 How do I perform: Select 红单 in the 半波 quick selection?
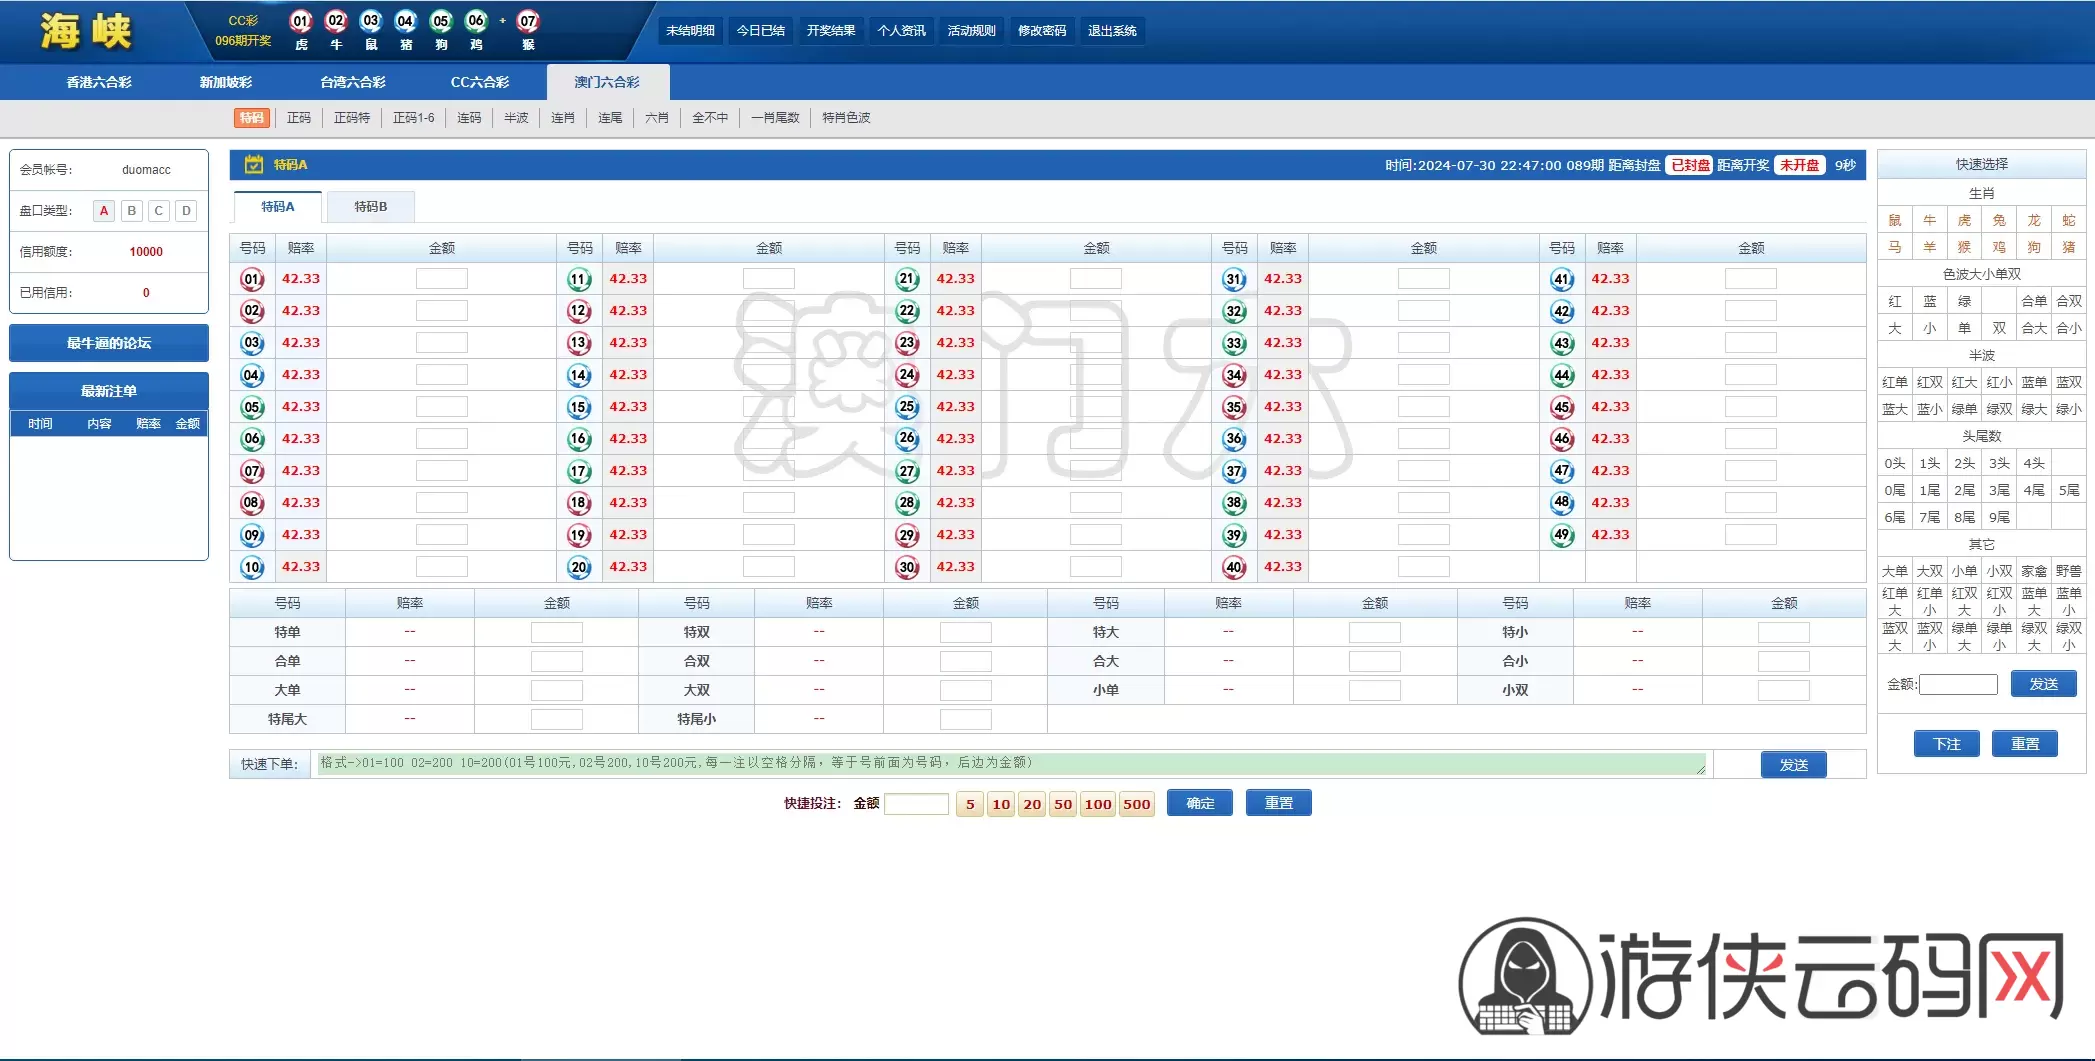1895,382
